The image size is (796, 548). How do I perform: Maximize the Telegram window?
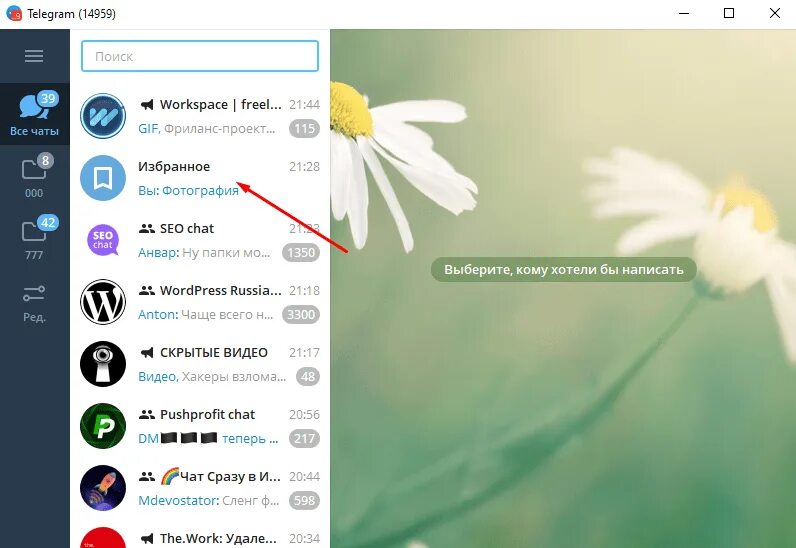[x=729, y=13]
